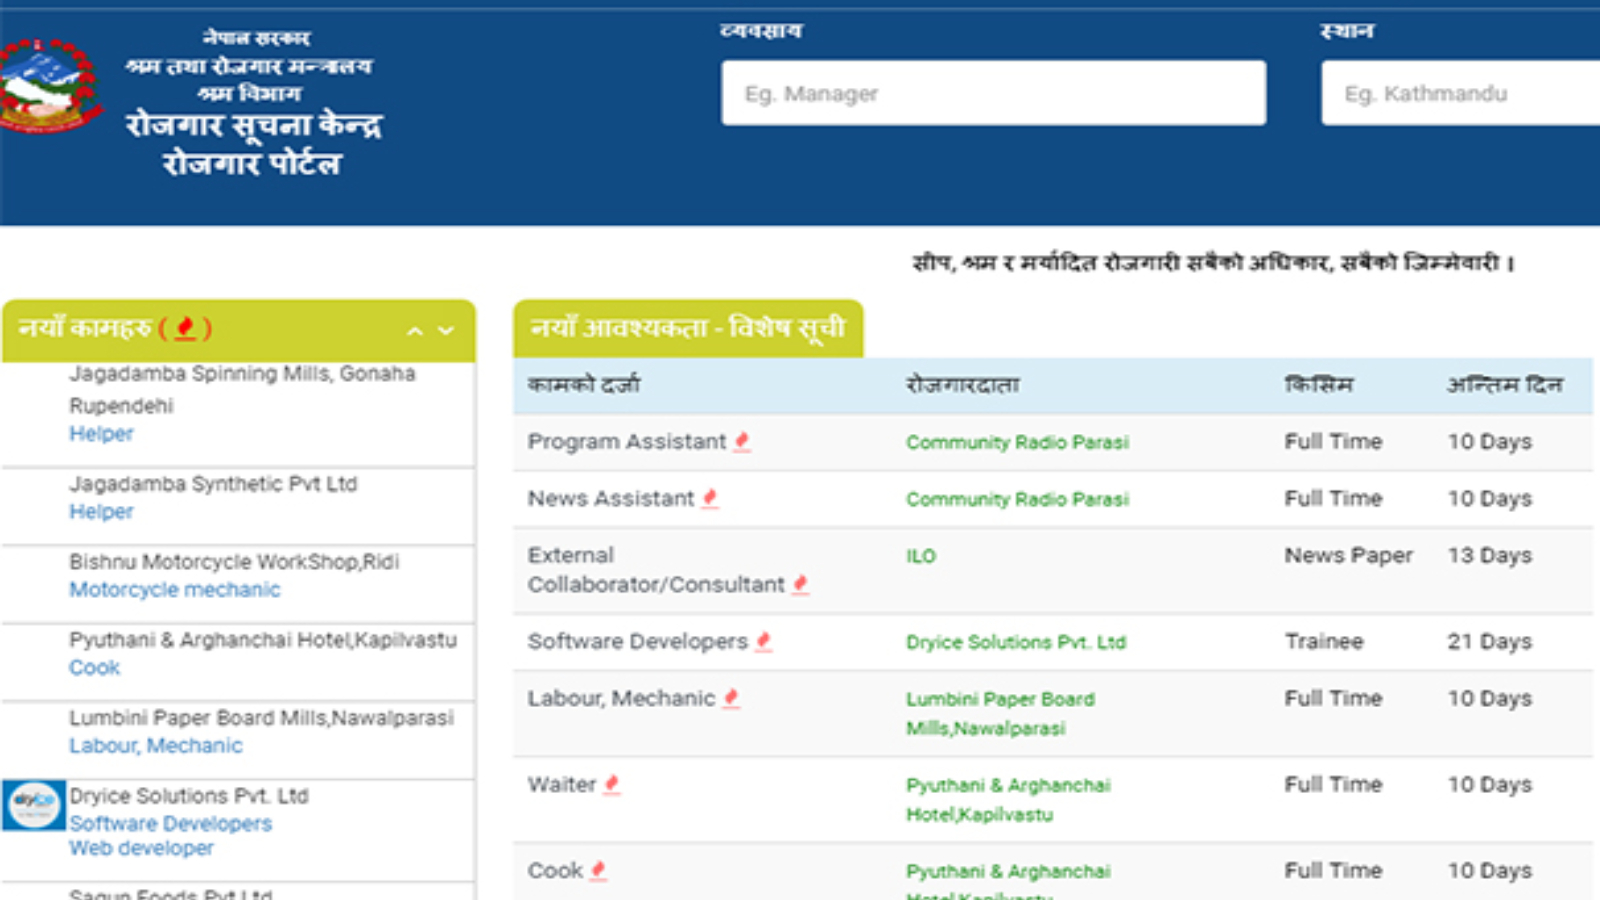Open Dryice Solutions Pvt. Ltd employer link
This screenshot has width=1600, height=900.
coord(1016,642)
